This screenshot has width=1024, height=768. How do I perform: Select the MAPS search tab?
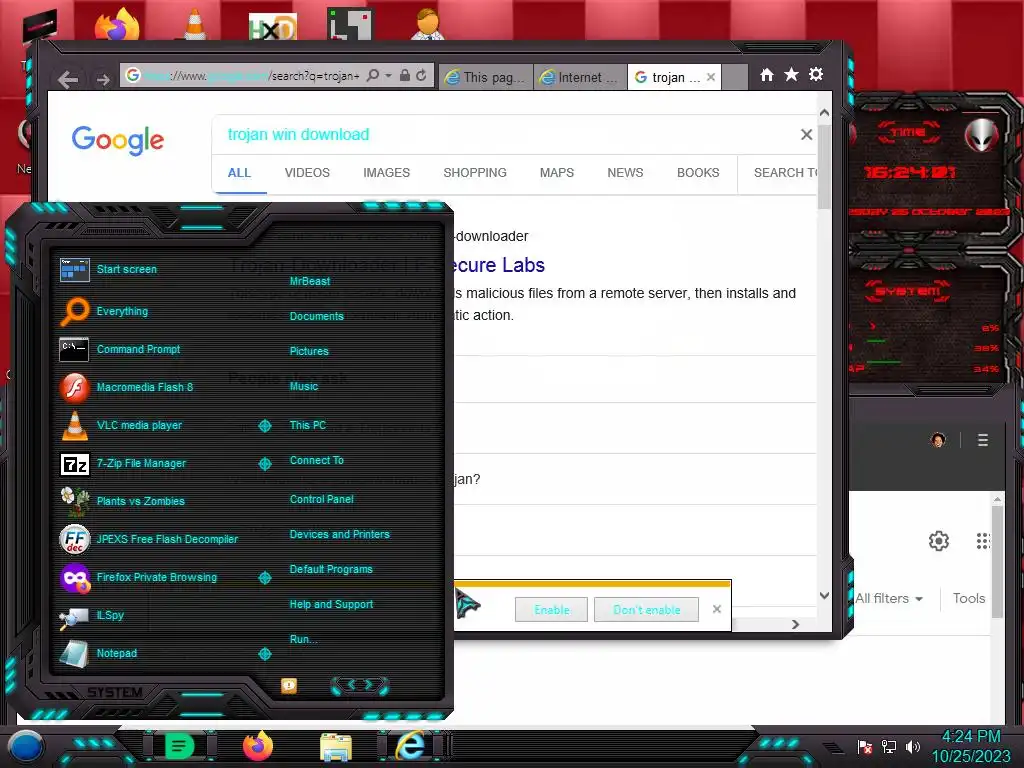[556, 172]
